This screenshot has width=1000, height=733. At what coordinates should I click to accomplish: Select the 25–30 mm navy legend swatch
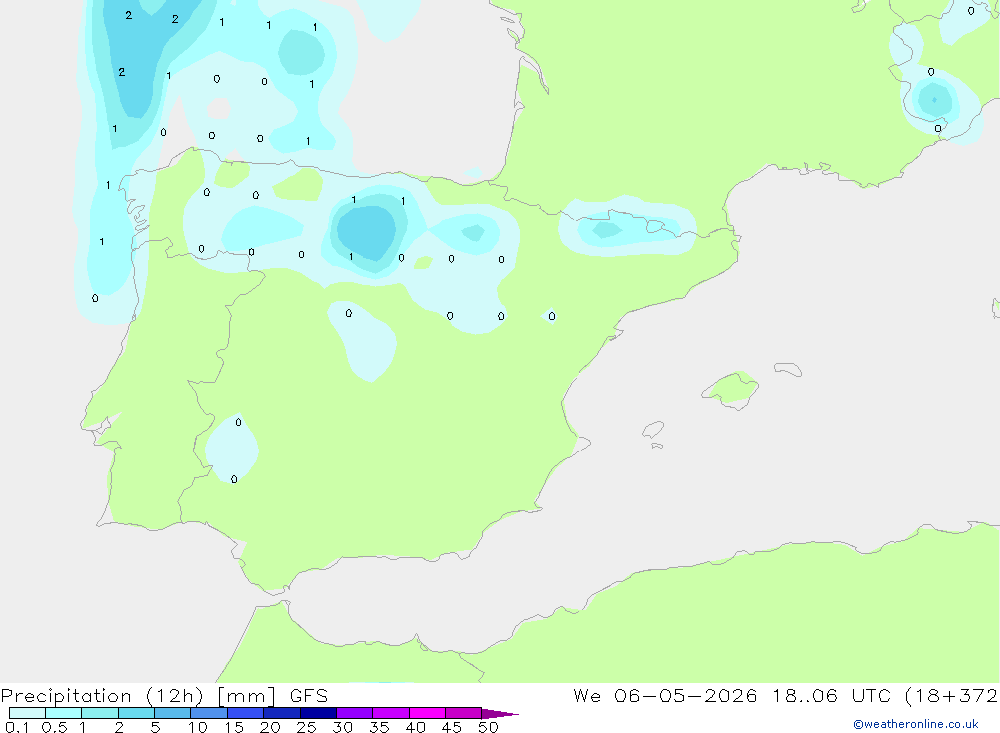pyautogui.click(x=318, y=713)
